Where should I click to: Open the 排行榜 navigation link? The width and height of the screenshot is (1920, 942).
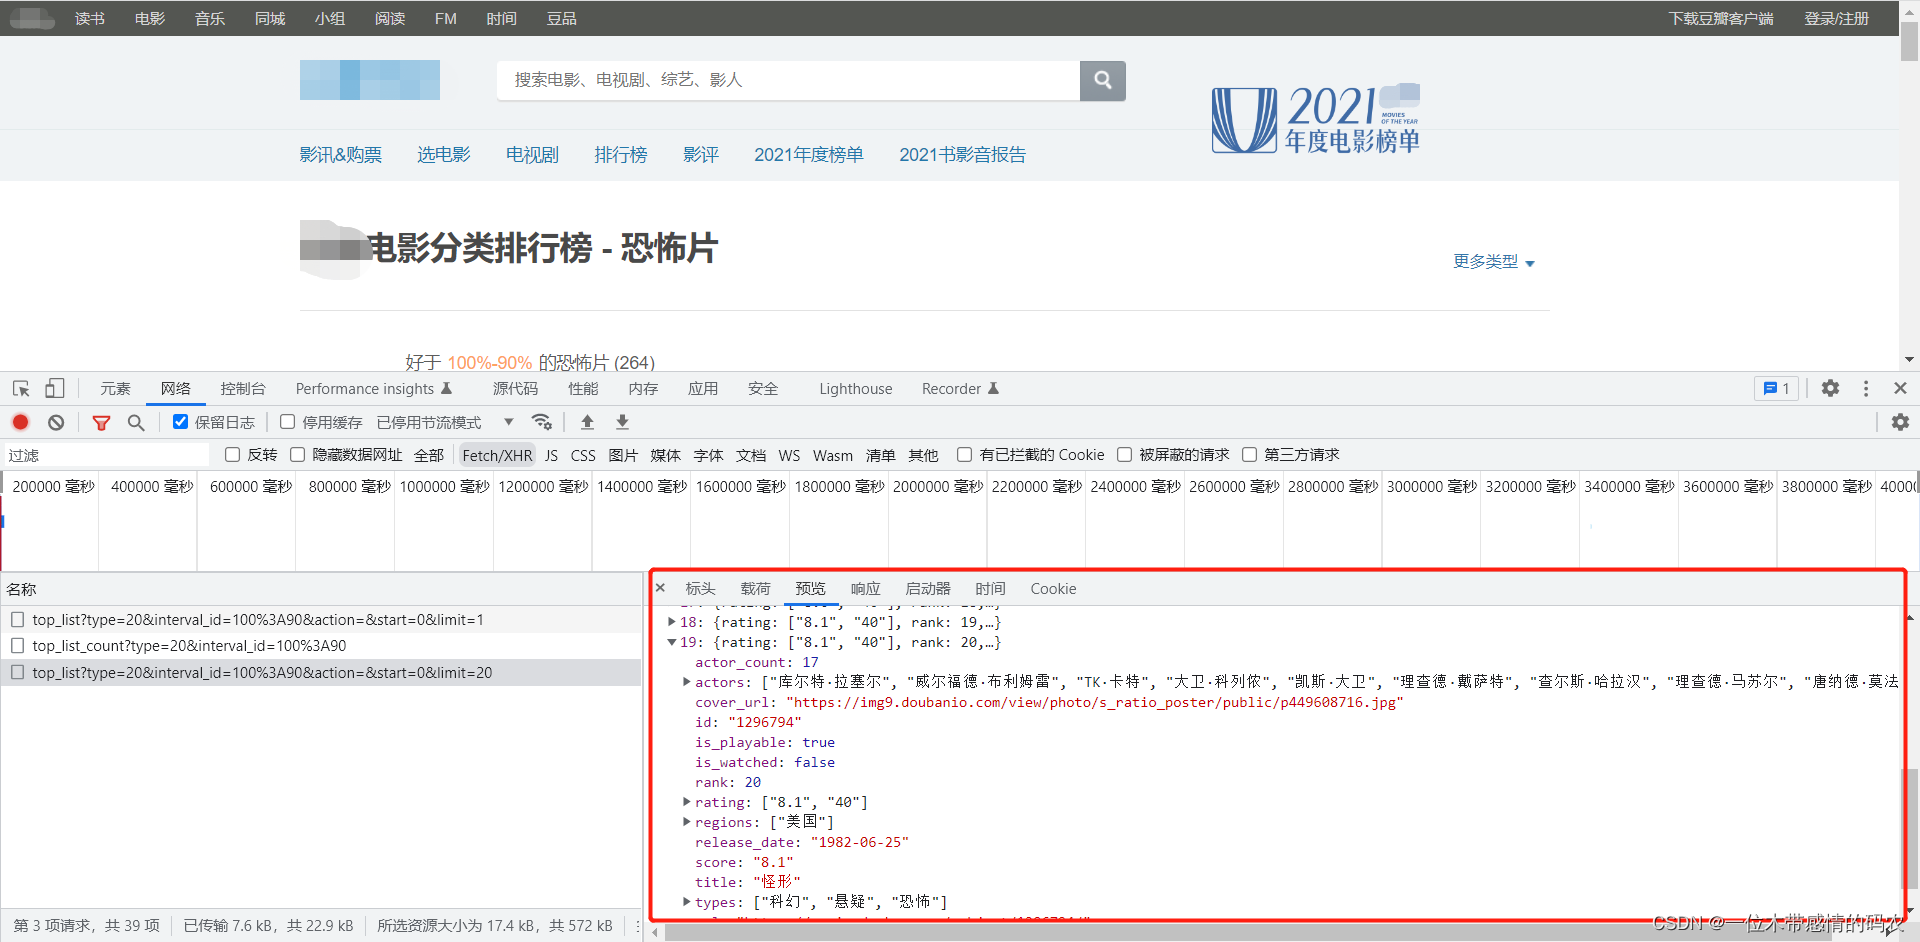pos(621,155)
